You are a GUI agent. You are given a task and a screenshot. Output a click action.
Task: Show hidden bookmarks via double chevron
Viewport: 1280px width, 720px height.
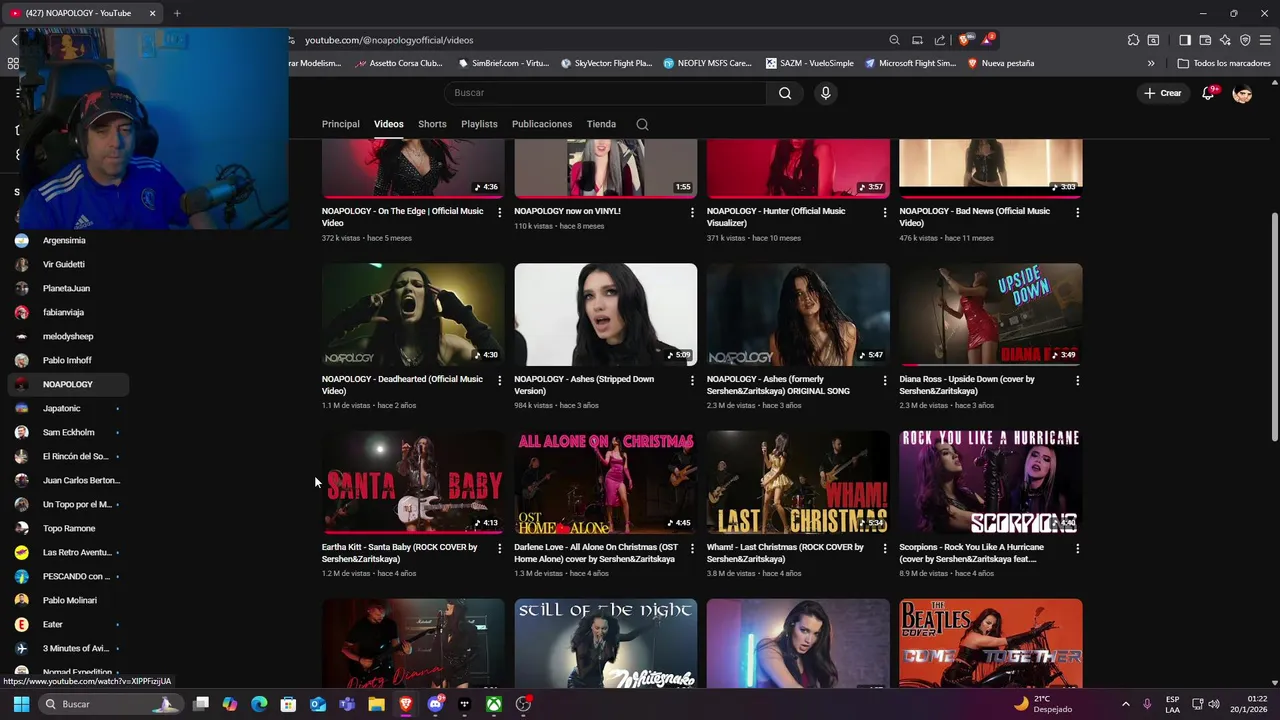click(1151, 63)
